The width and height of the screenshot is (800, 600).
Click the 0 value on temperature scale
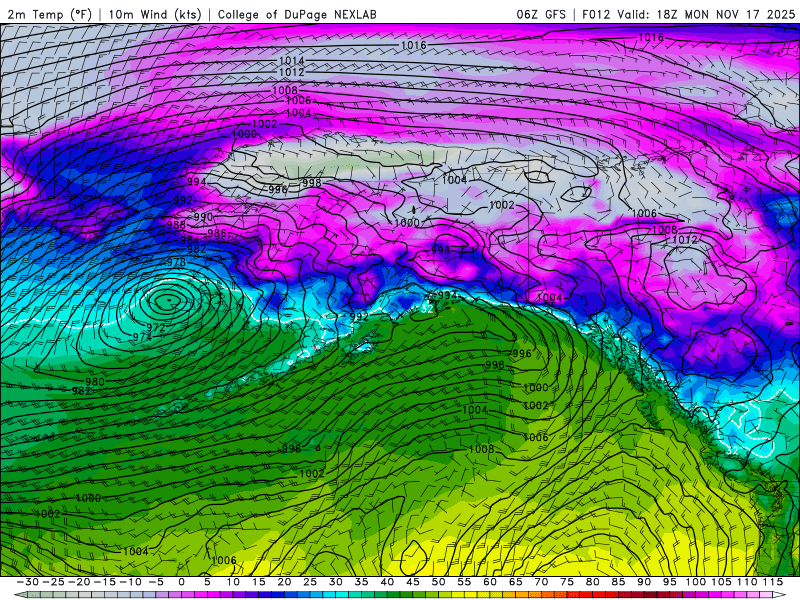182,582
